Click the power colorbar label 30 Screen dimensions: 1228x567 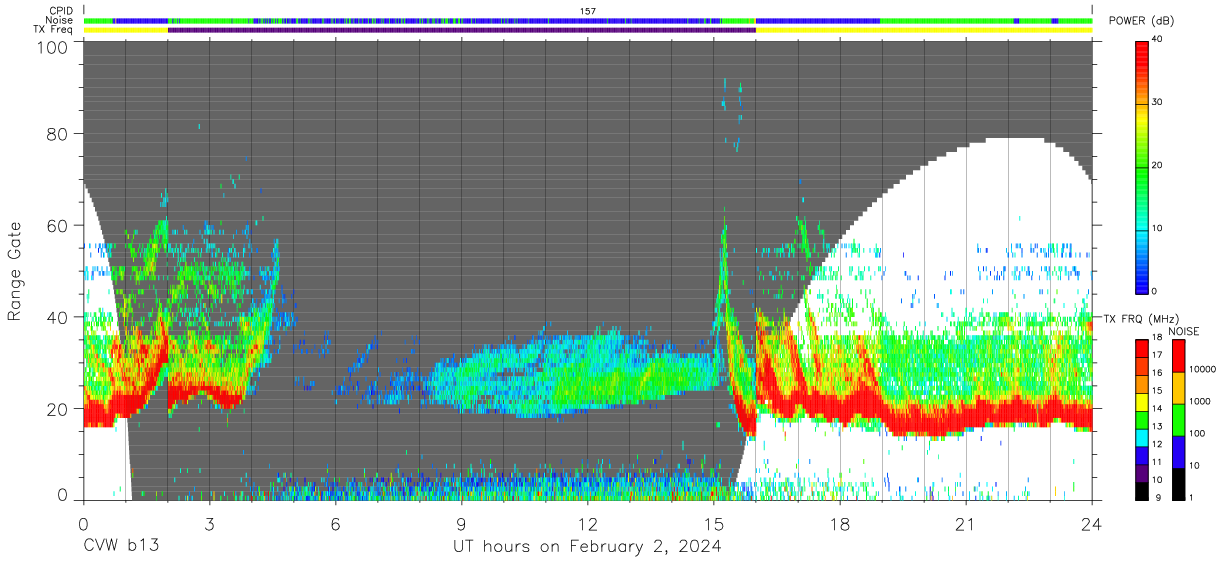(x=1156, y=102)
